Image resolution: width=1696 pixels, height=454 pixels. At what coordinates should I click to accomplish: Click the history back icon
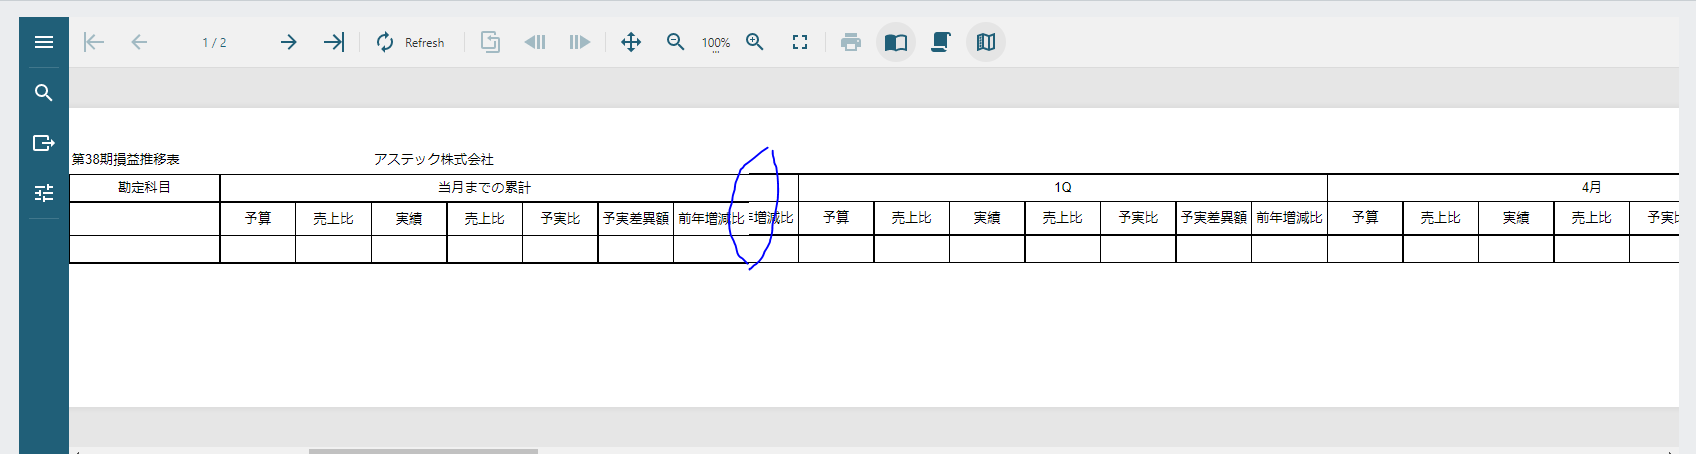[535, 42]
